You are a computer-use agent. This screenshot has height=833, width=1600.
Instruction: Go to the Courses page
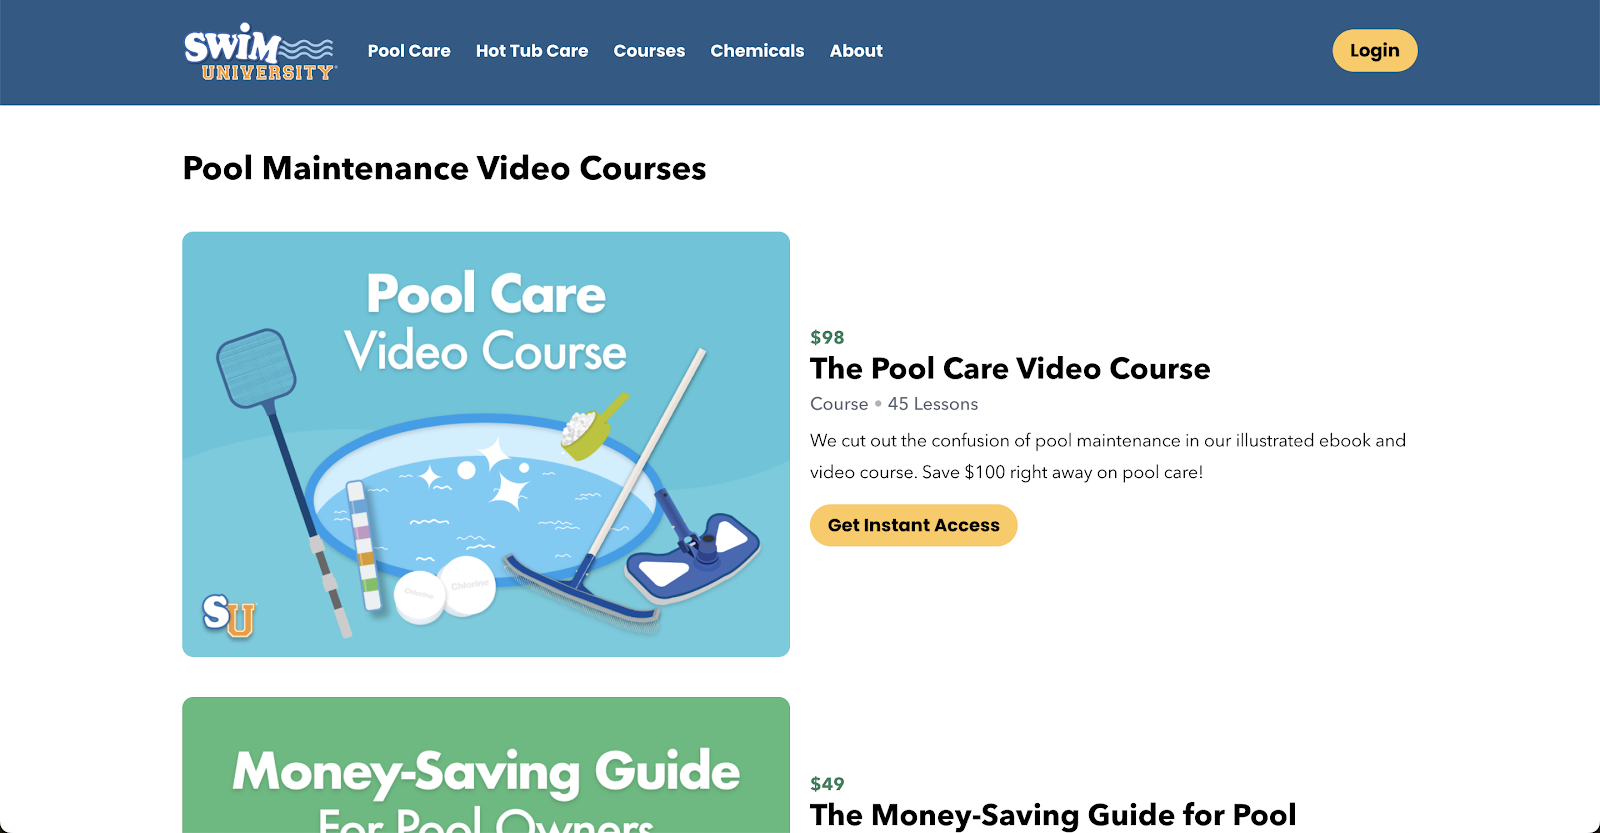pyautogui.click(x=649, y=51)
